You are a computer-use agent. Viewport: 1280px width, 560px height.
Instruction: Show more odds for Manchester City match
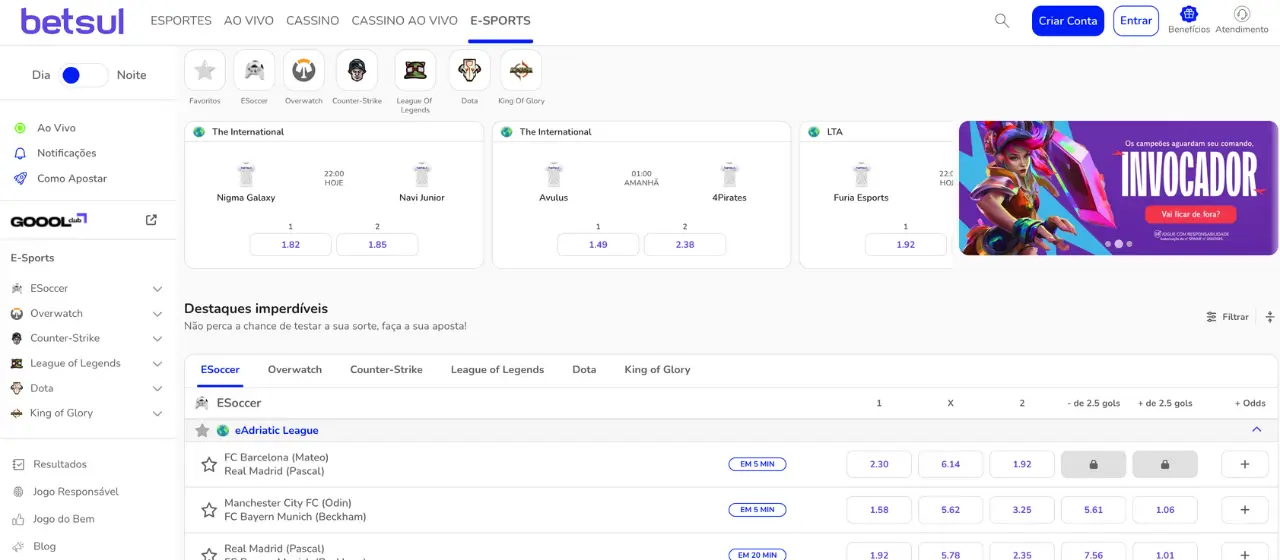[x=1245, y=510]
